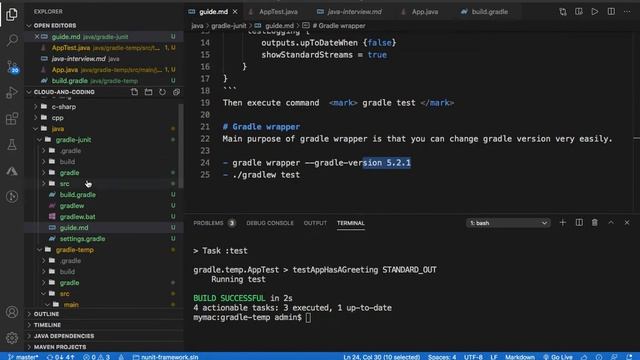Click 'Gradle wrapper' breadcrumb item

[x=334, y=26]
